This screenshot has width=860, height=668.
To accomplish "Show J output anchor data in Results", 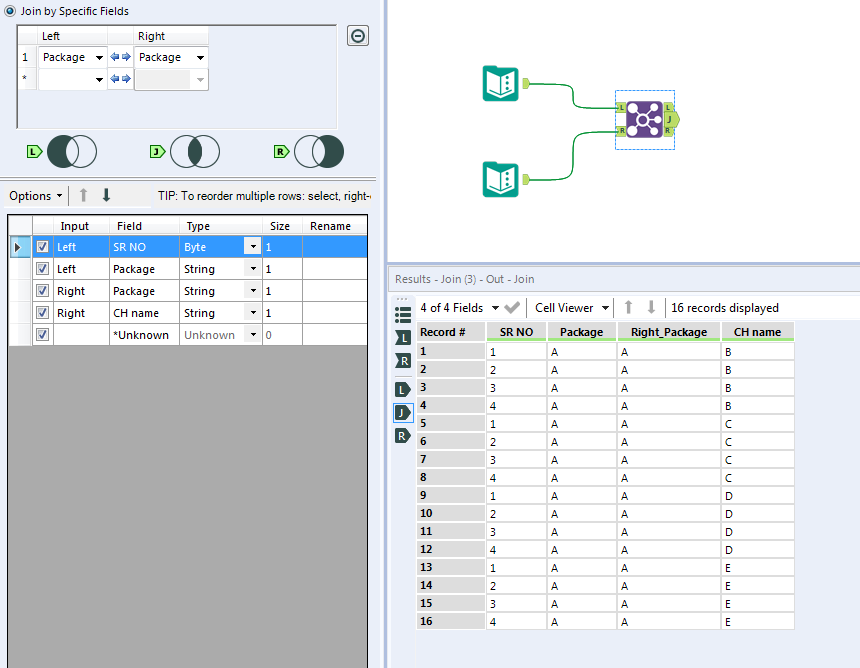I will [x=403, y=413].
